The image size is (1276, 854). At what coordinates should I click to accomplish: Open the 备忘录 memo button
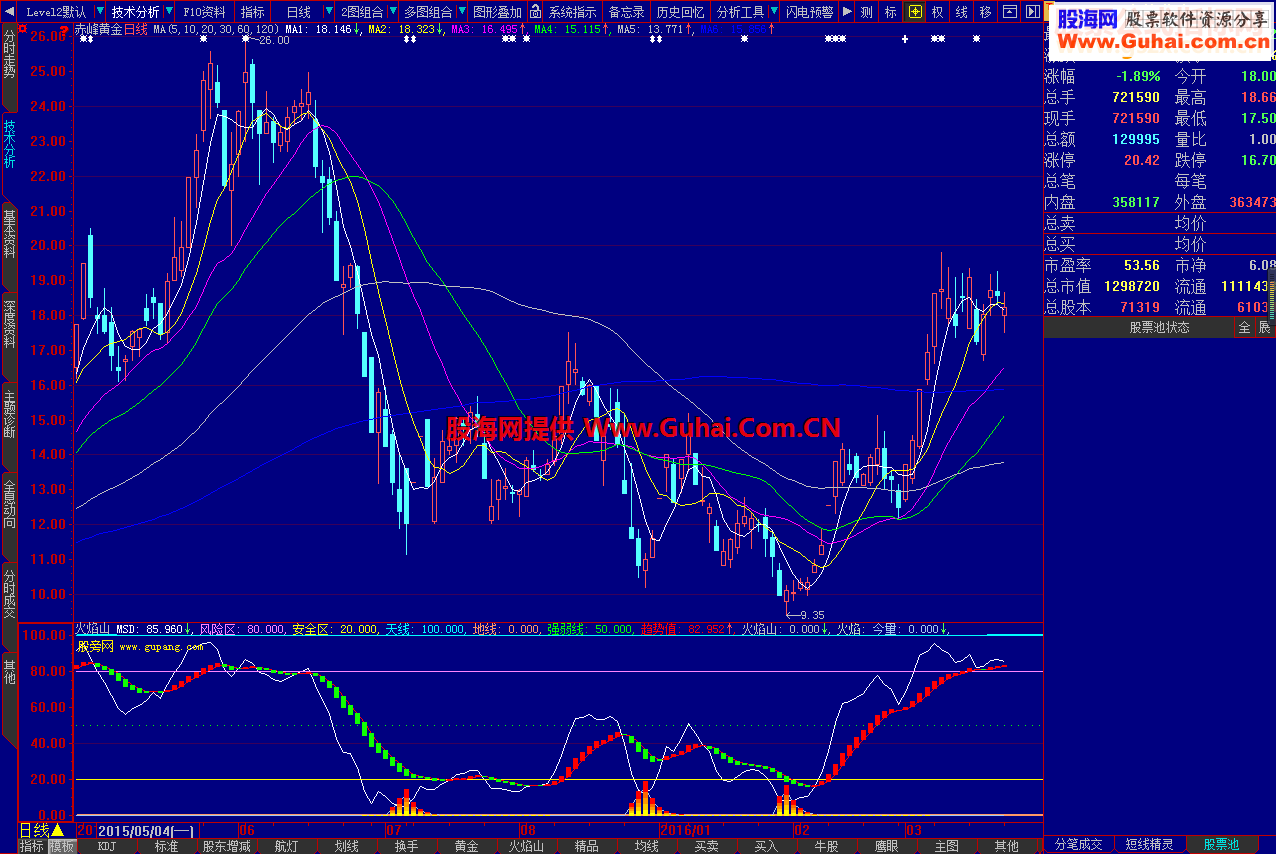pyautogui.click(x=627, y=12)
